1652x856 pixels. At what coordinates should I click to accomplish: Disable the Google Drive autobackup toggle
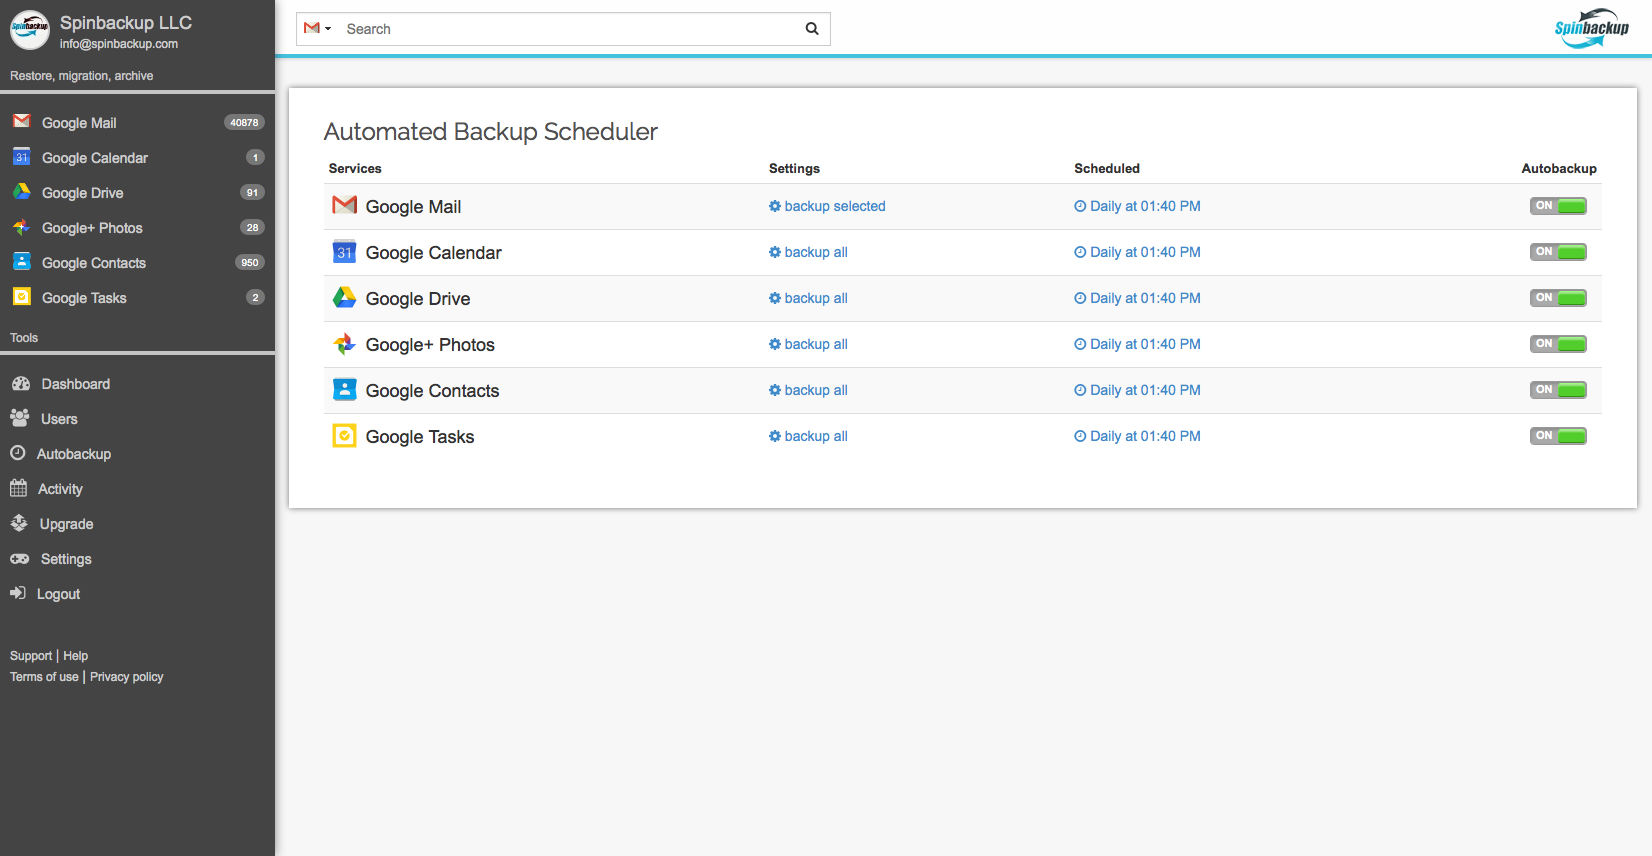pyautogui.click(x=1558, y=298)
